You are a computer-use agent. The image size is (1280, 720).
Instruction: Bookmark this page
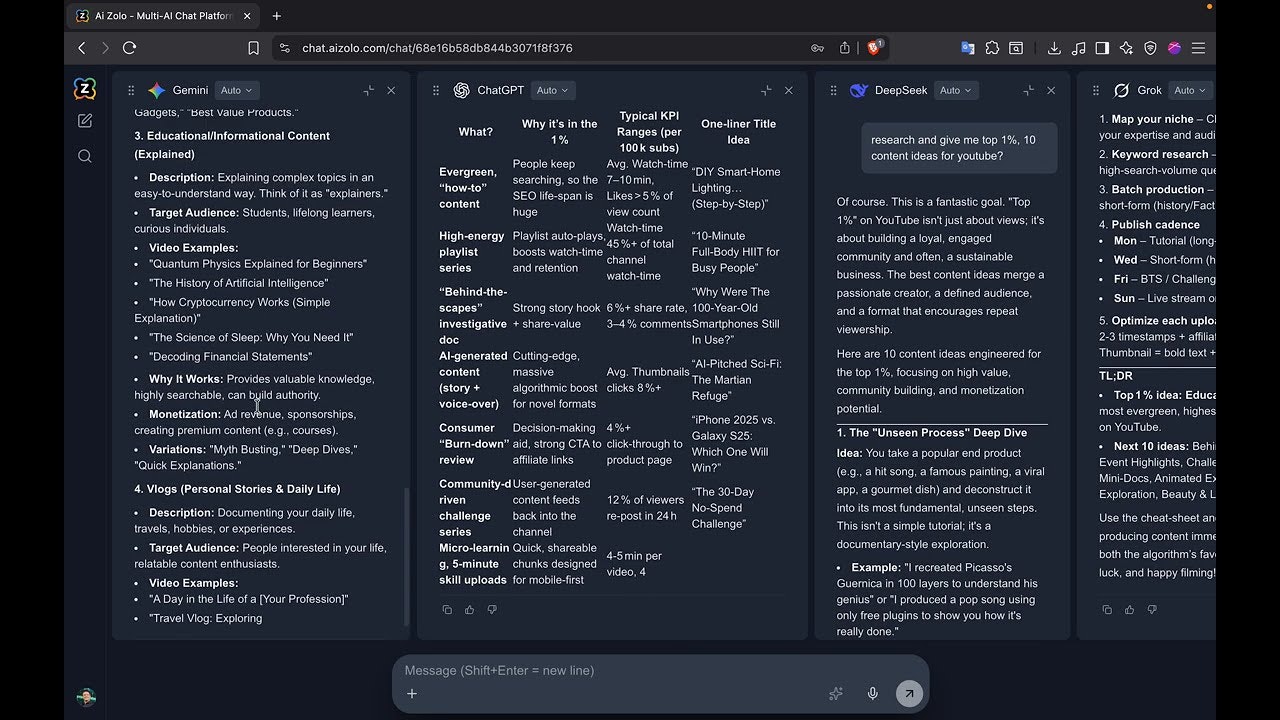point(254,48)
